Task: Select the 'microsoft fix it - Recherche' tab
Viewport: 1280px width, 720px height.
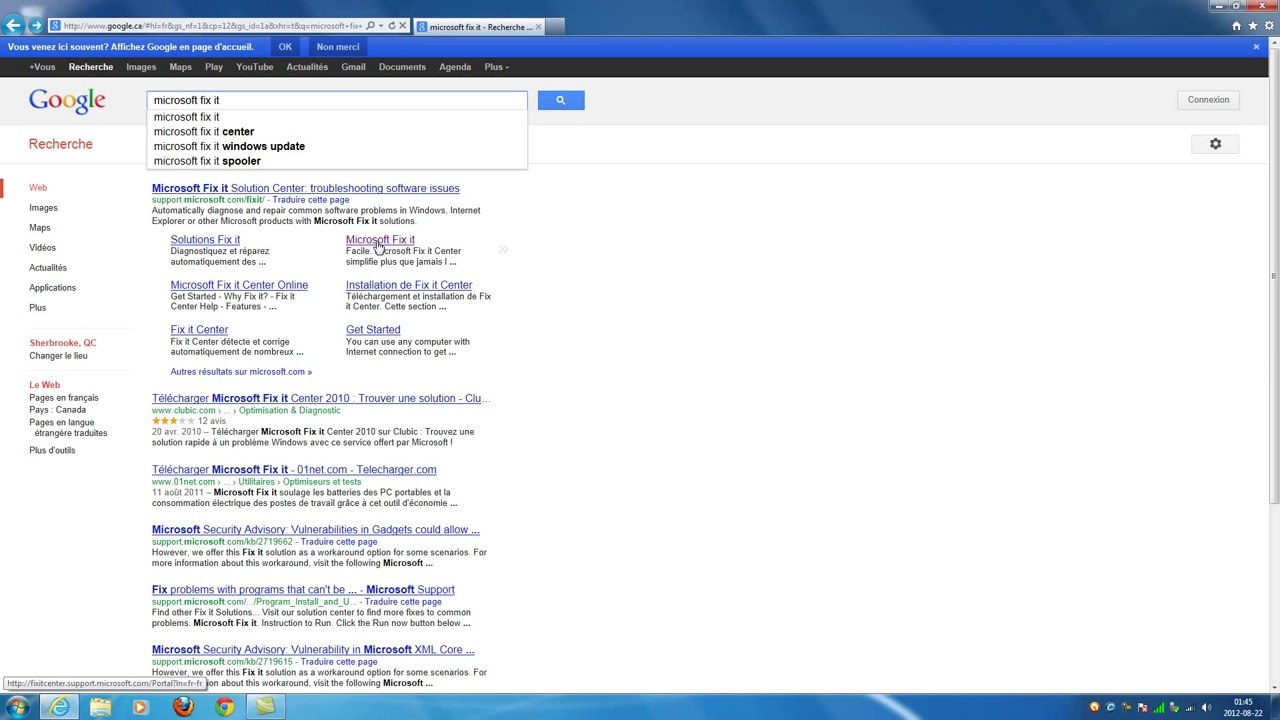Action: click(x=480, y=27)
